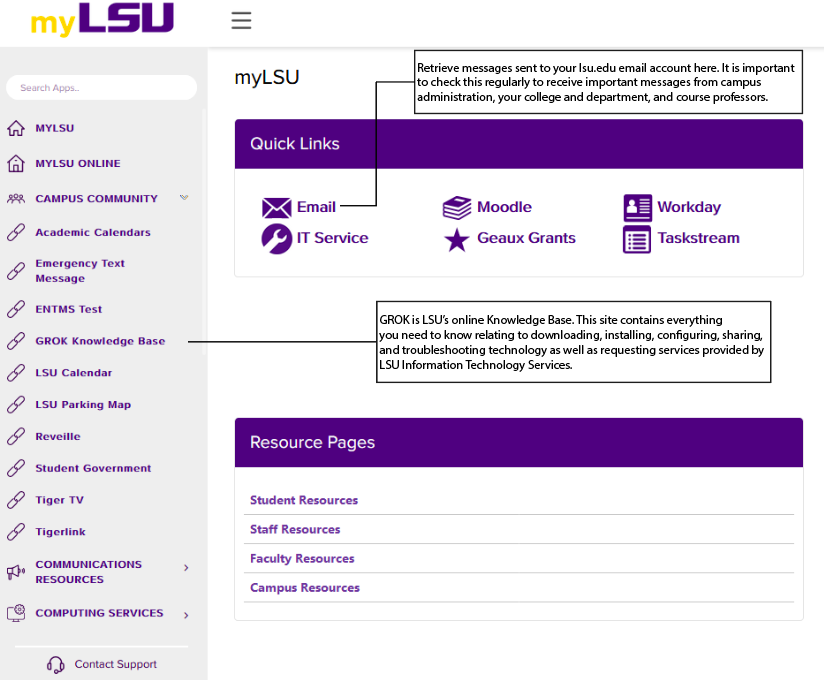Open the hamburger menu icon

click(x=241, y=20)
